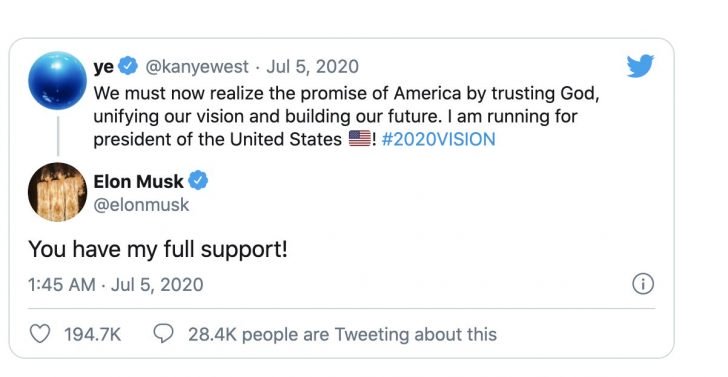Viewport: 728px width, 377px height.
Task: Click the reply speech bubble icon
Action: click(163, 333)
